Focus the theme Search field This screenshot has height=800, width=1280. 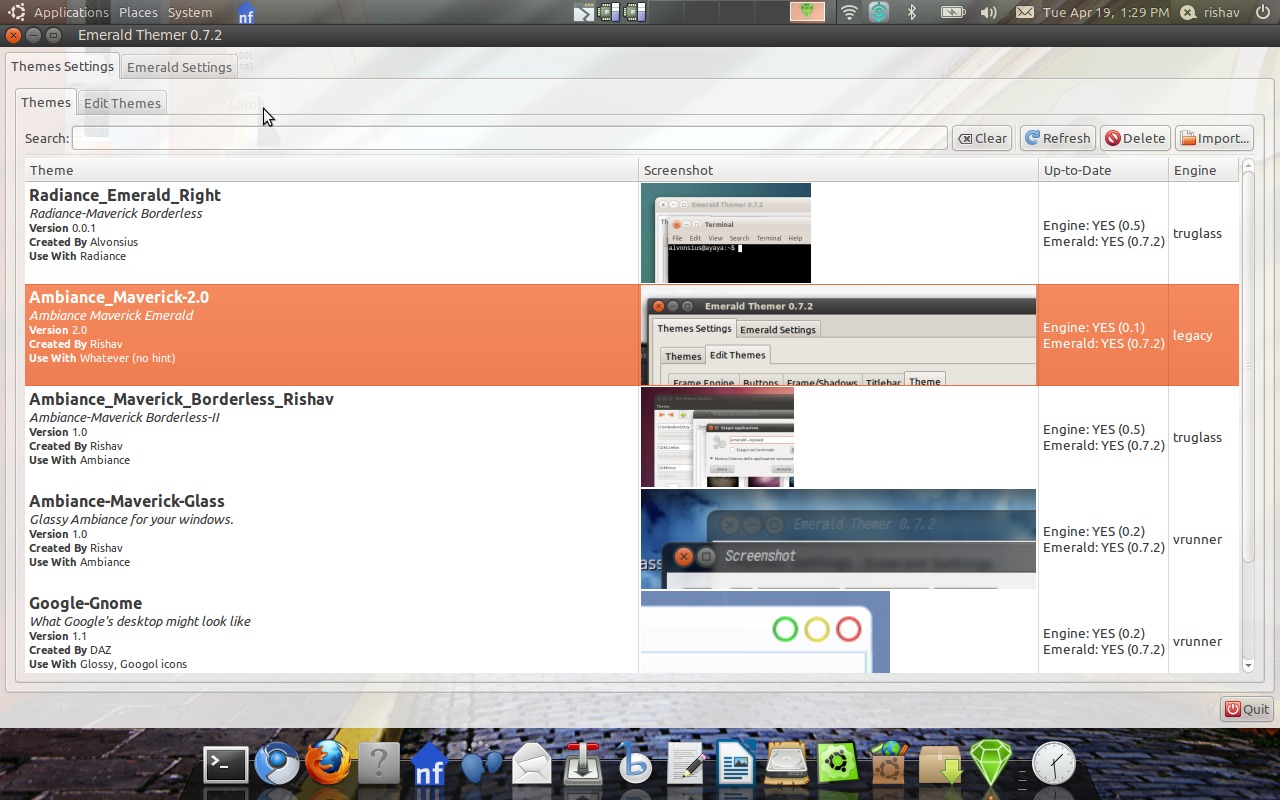pyautogui.click(x=509, y=138)
